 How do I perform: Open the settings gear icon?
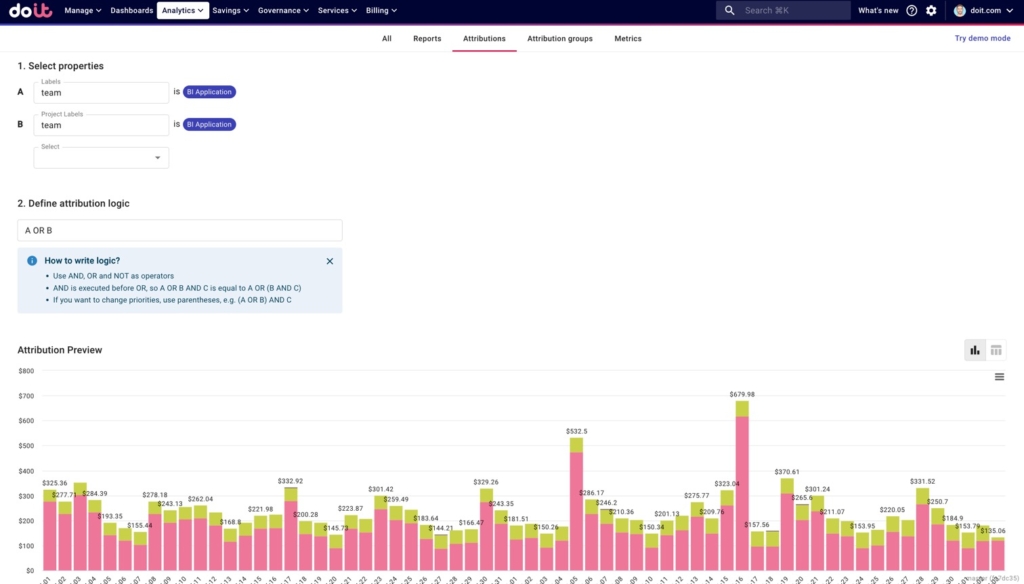point(932,10)
